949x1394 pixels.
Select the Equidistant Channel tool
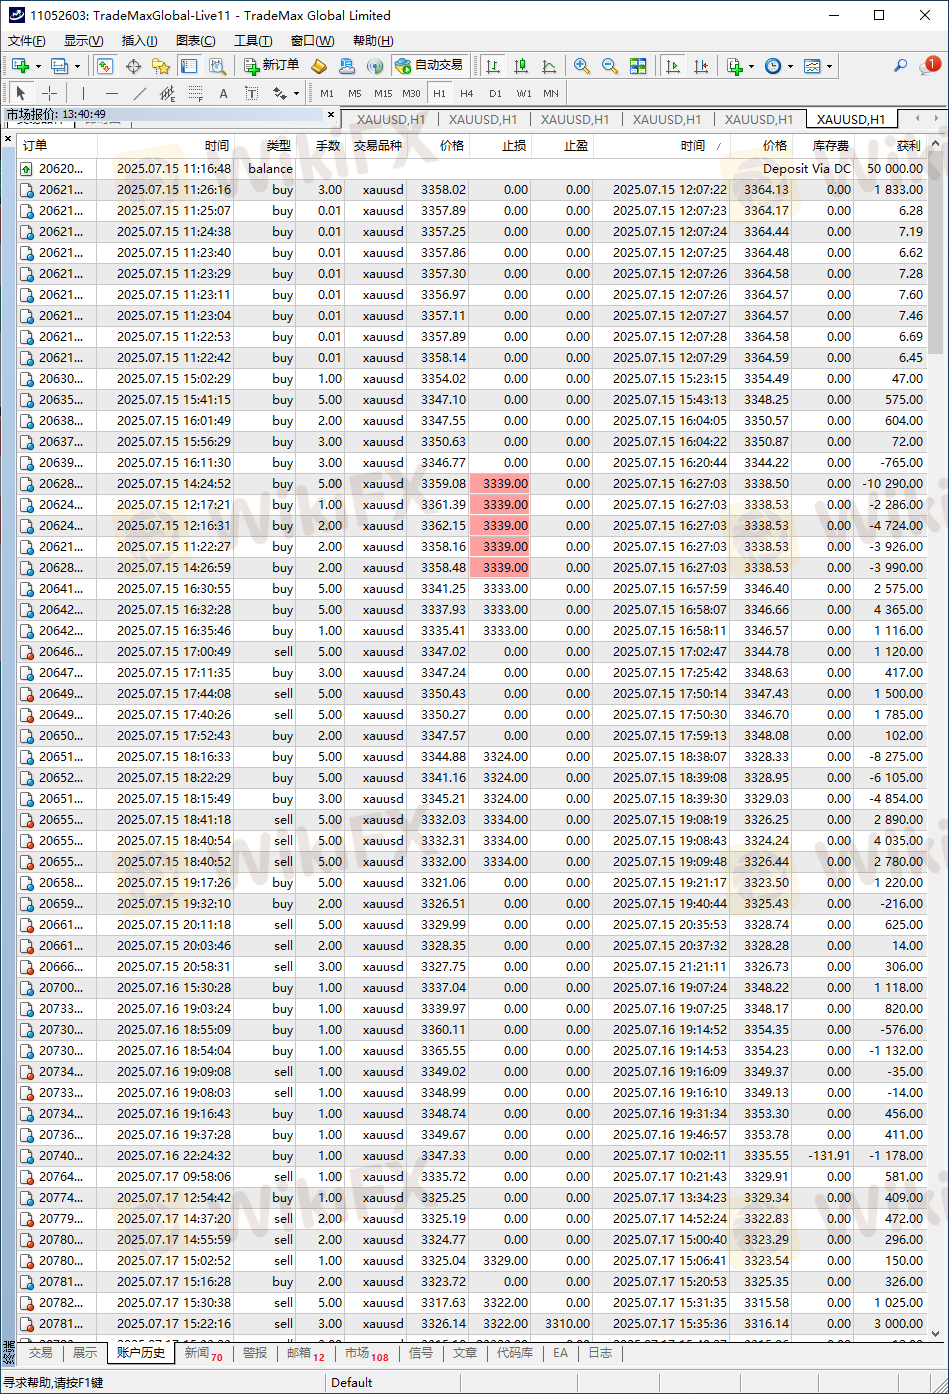pos(167,93)
